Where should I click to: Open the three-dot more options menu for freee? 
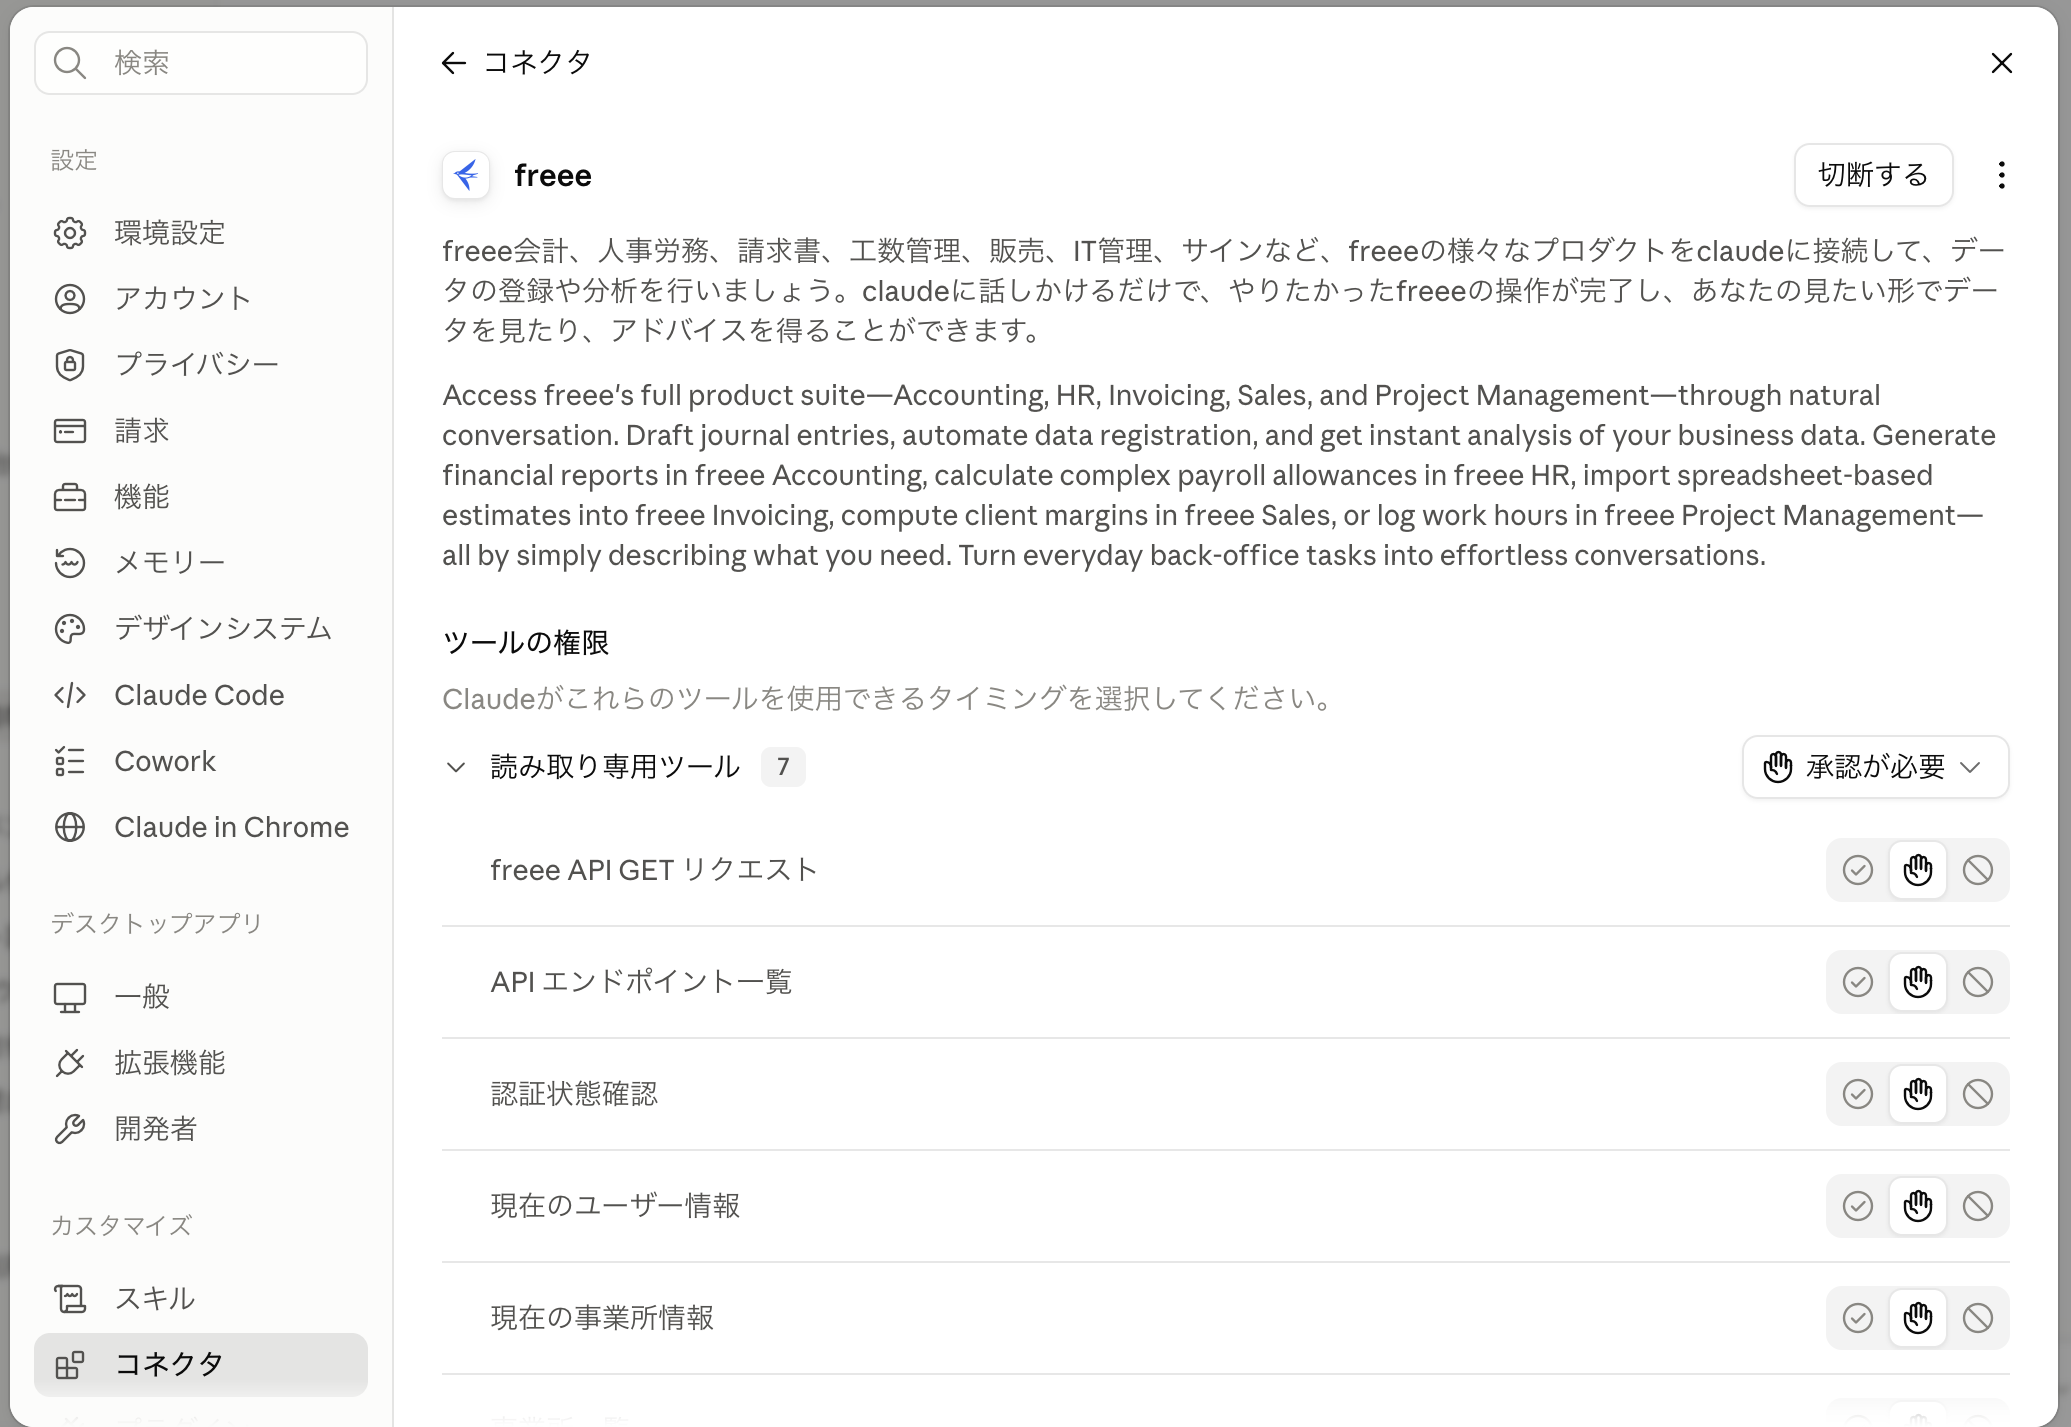(2001, 175)
